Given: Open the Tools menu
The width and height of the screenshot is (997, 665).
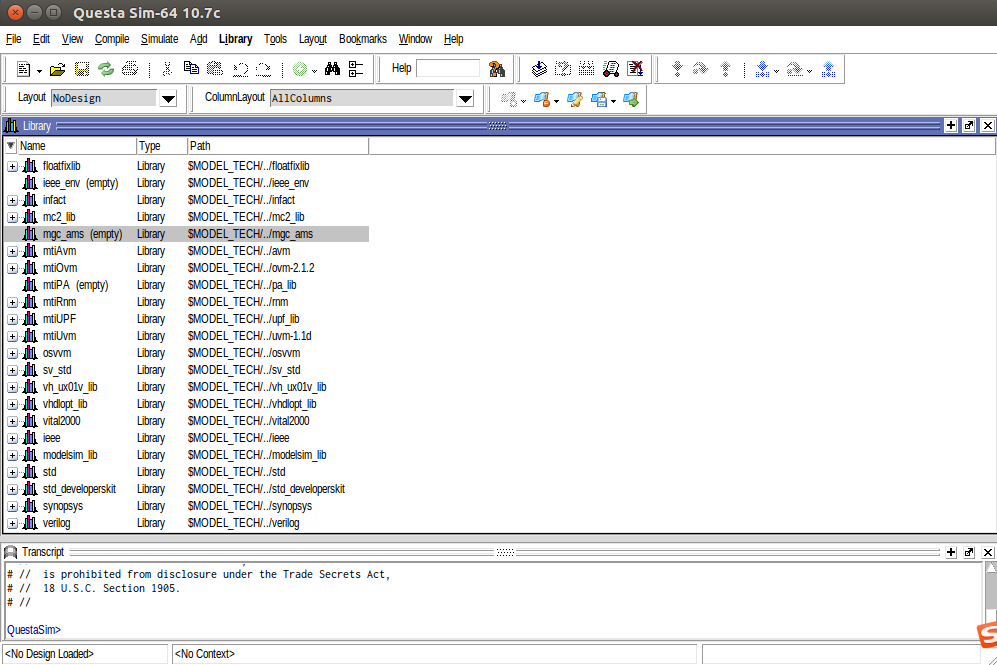Looking at the screenshot, I should click(x=275, y=39).
